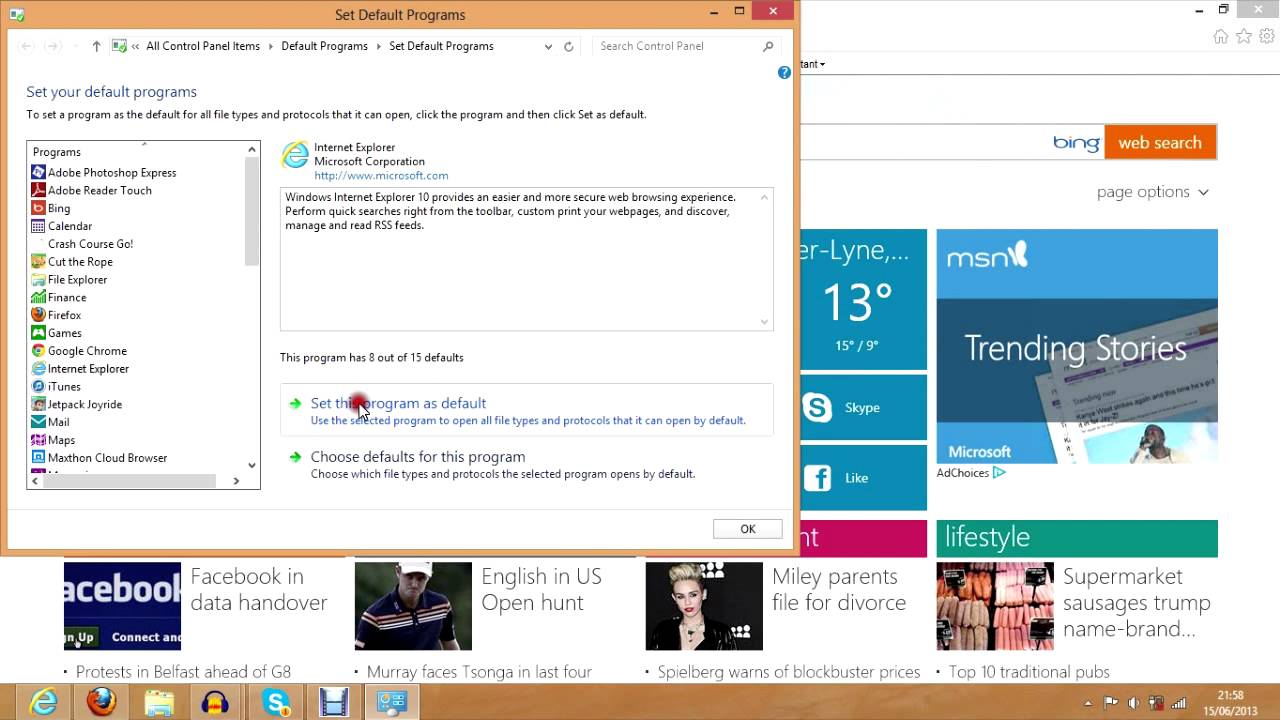Open Supermarket sausages story thumbnail
Viewport: 1280px width, 720px height.
tap(995, 606)
